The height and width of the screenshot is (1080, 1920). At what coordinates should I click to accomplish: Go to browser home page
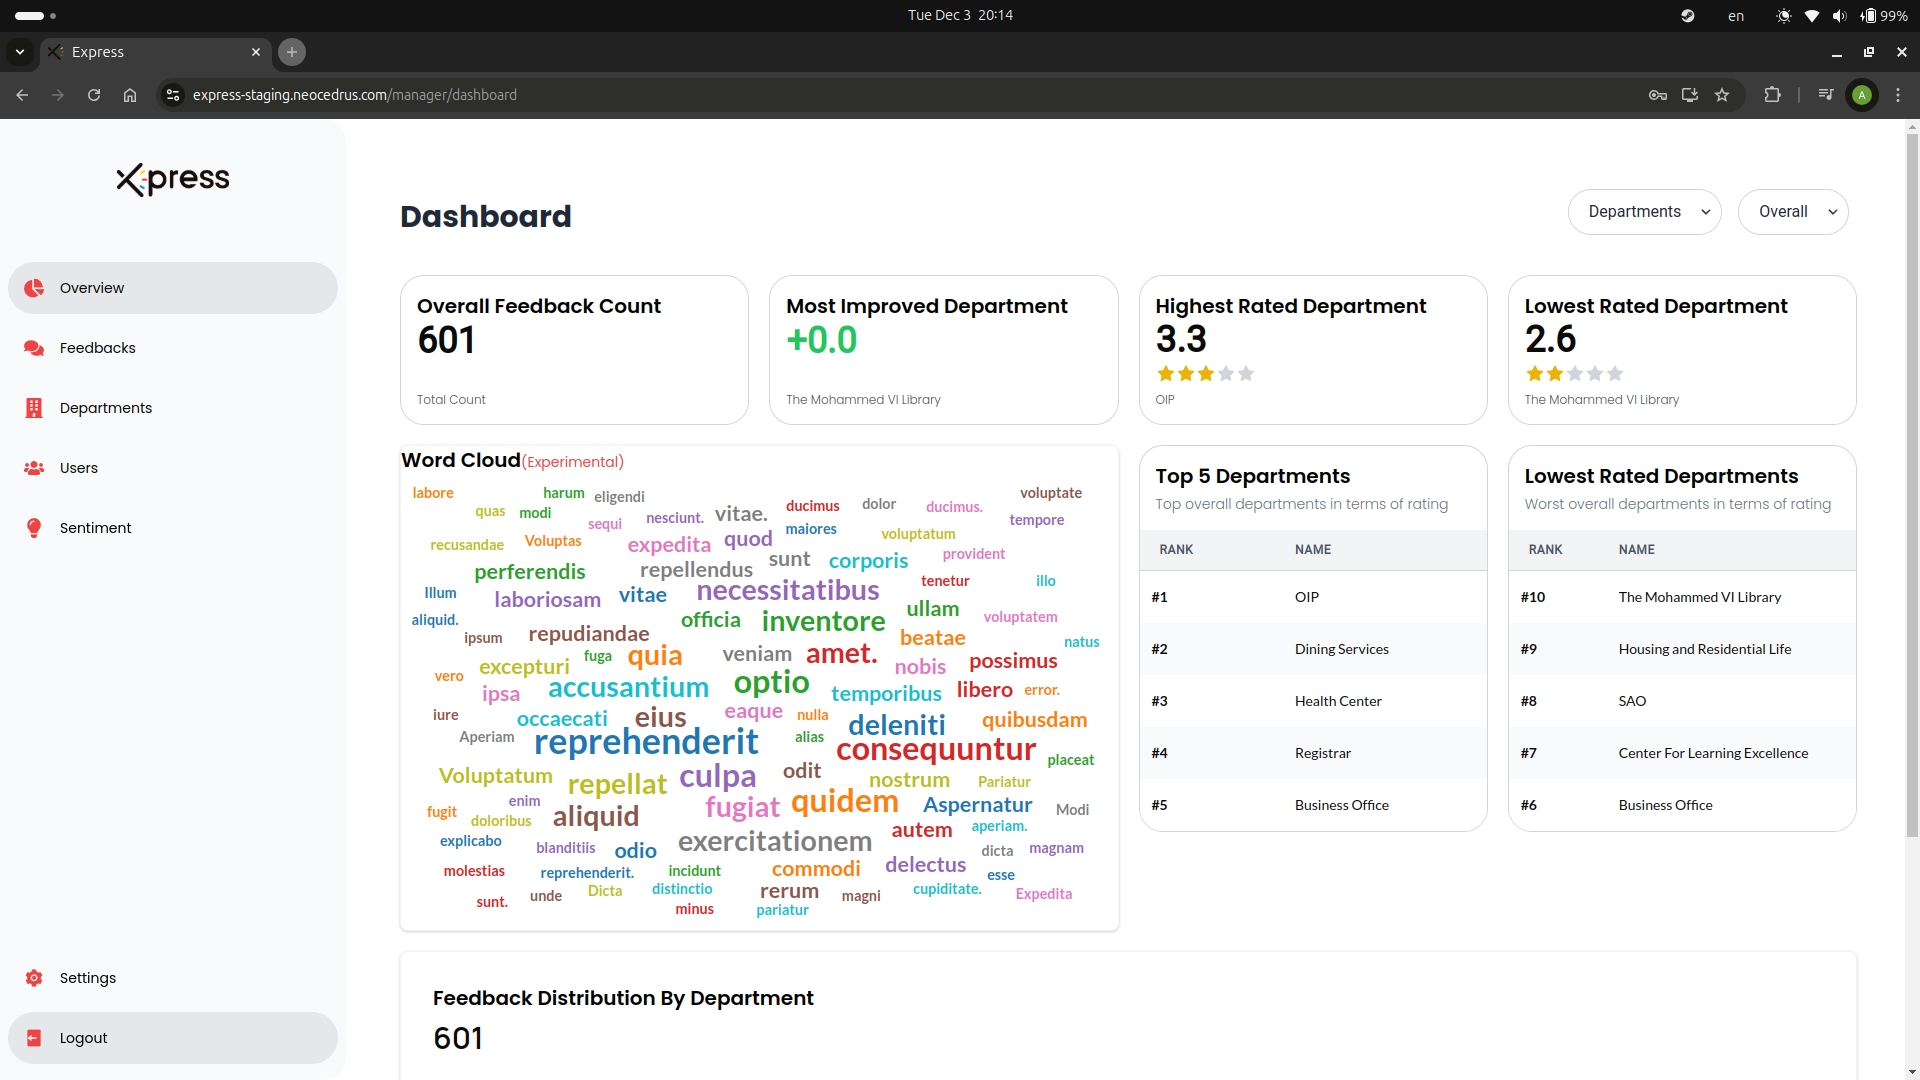130,95
